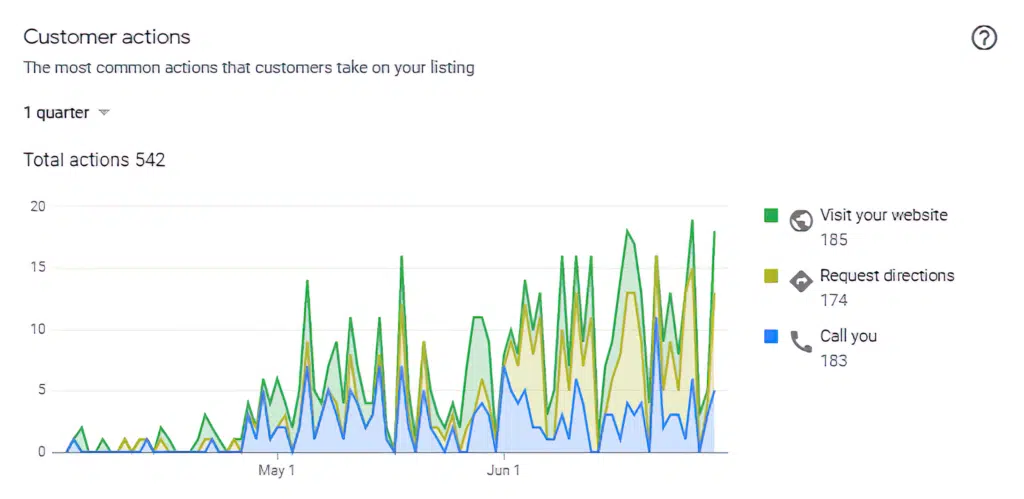This screenshot has width=1024, height=499.
Task: Click the May 1 date axis label
Action: pos(276,470)
